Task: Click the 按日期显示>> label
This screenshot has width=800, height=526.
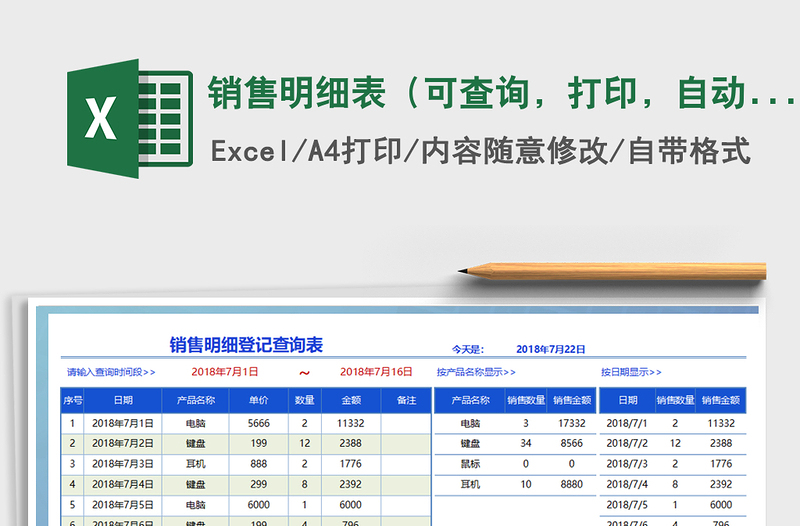Action: click(631, 372)
